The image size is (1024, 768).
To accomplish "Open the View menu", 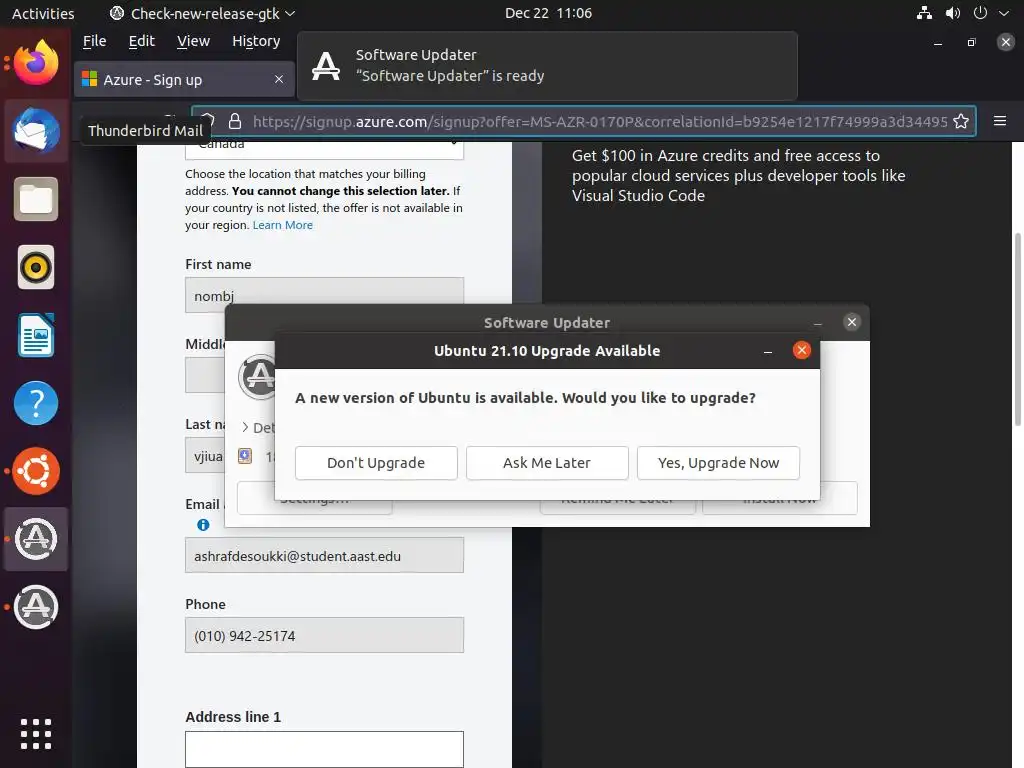I will (x=193, y=41).
